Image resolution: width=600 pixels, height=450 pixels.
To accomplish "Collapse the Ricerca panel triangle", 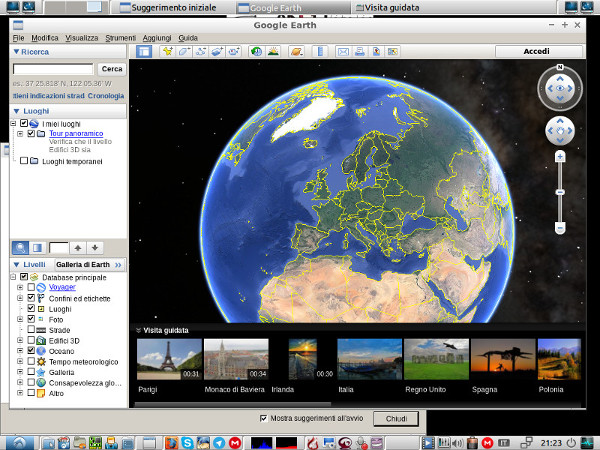I will [16, 52].
